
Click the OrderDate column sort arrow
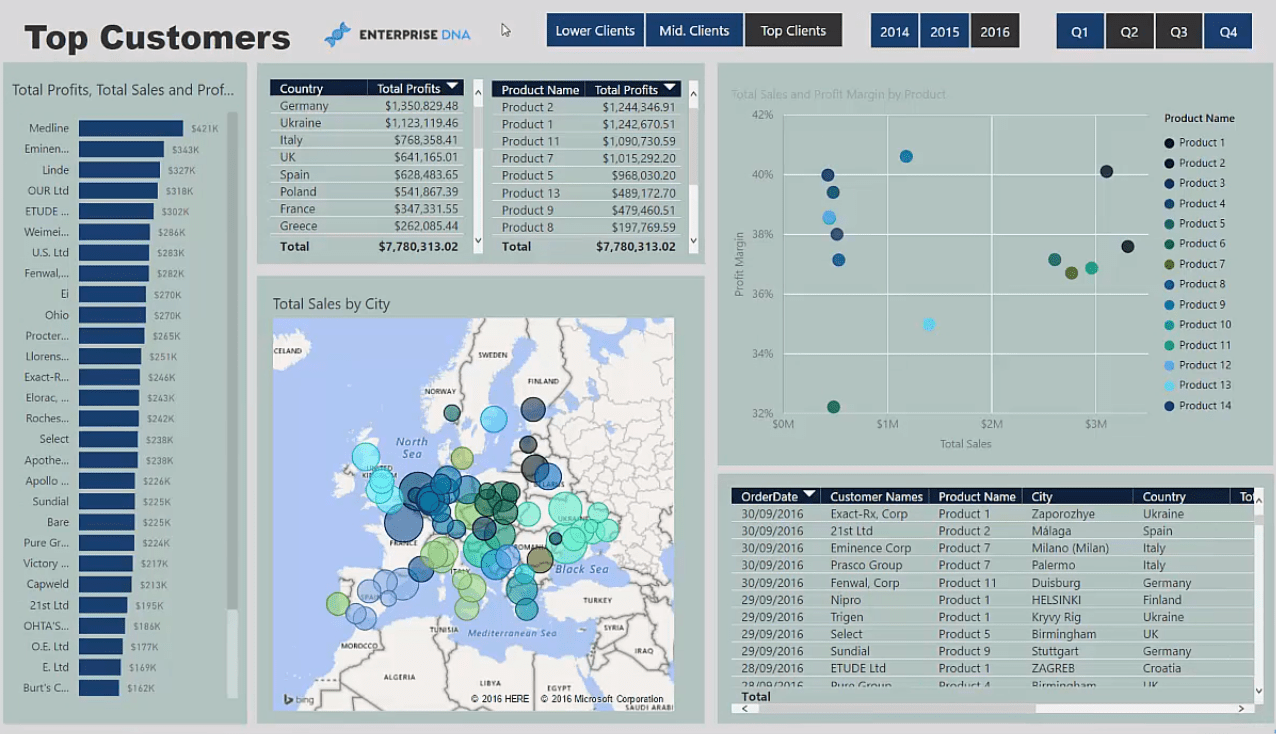tap(810, 495)
